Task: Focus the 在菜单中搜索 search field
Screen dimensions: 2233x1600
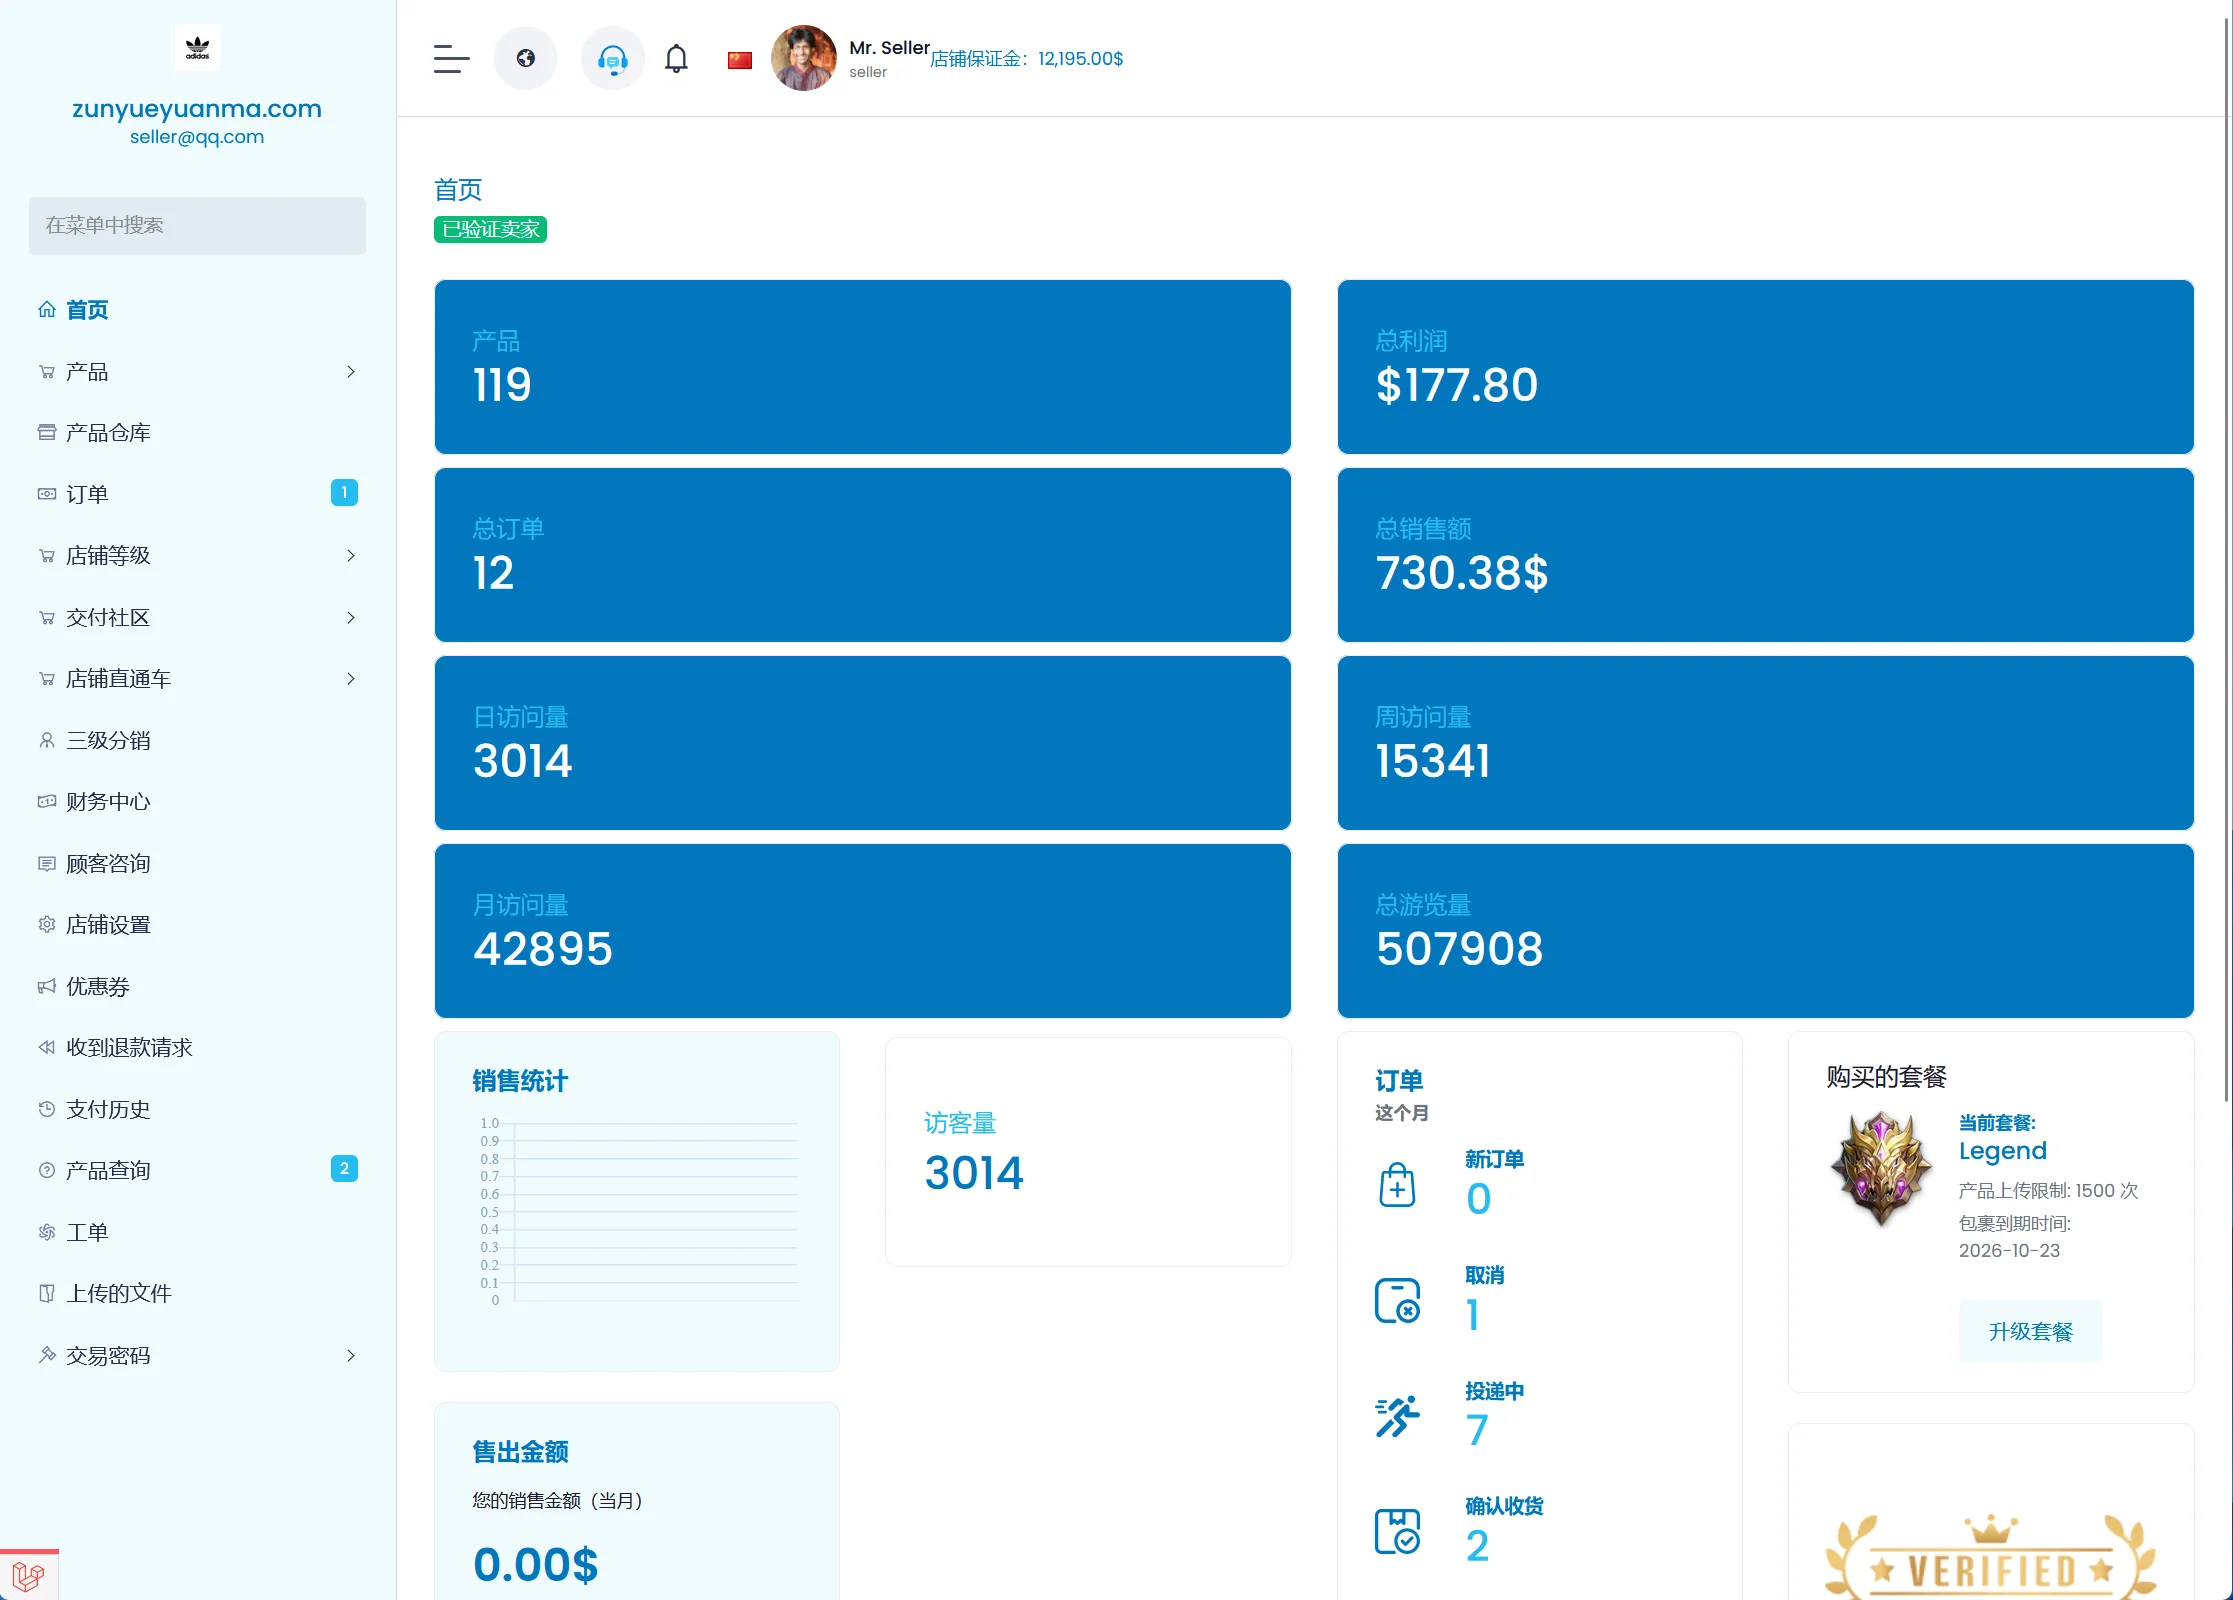Action: click(x=197, y=226)
